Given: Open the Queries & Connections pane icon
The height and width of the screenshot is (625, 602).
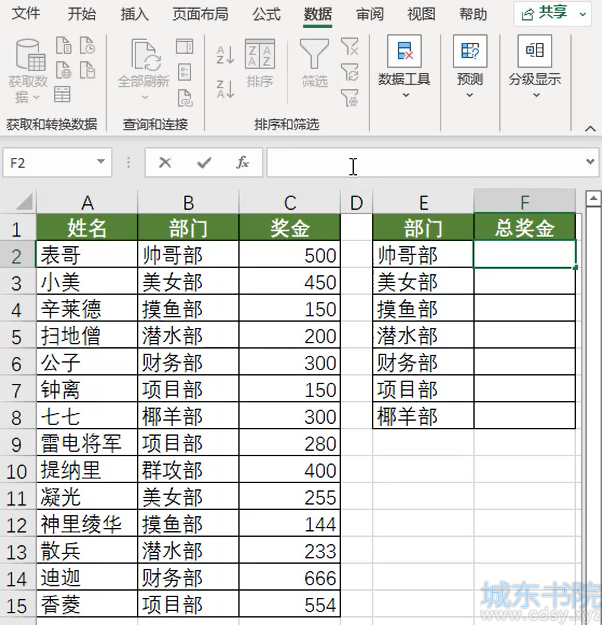Looking at the screenshot, I should click(185, 47).
